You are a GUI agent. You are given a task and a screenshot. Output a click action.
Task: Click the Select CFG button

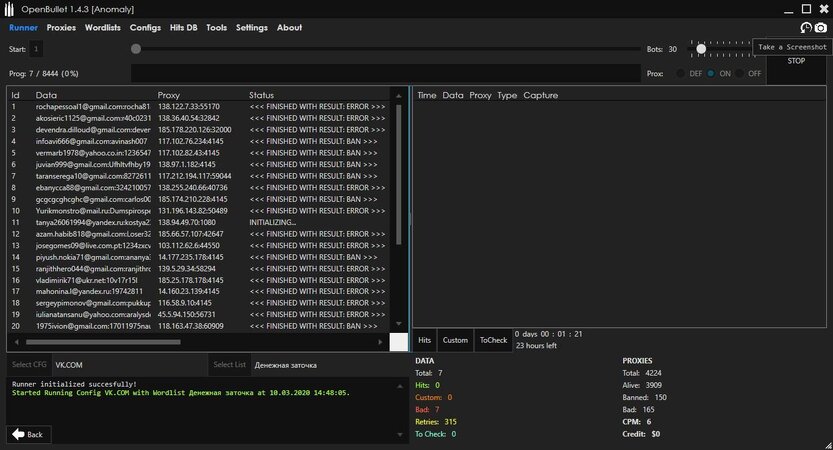tap(29, 364)
